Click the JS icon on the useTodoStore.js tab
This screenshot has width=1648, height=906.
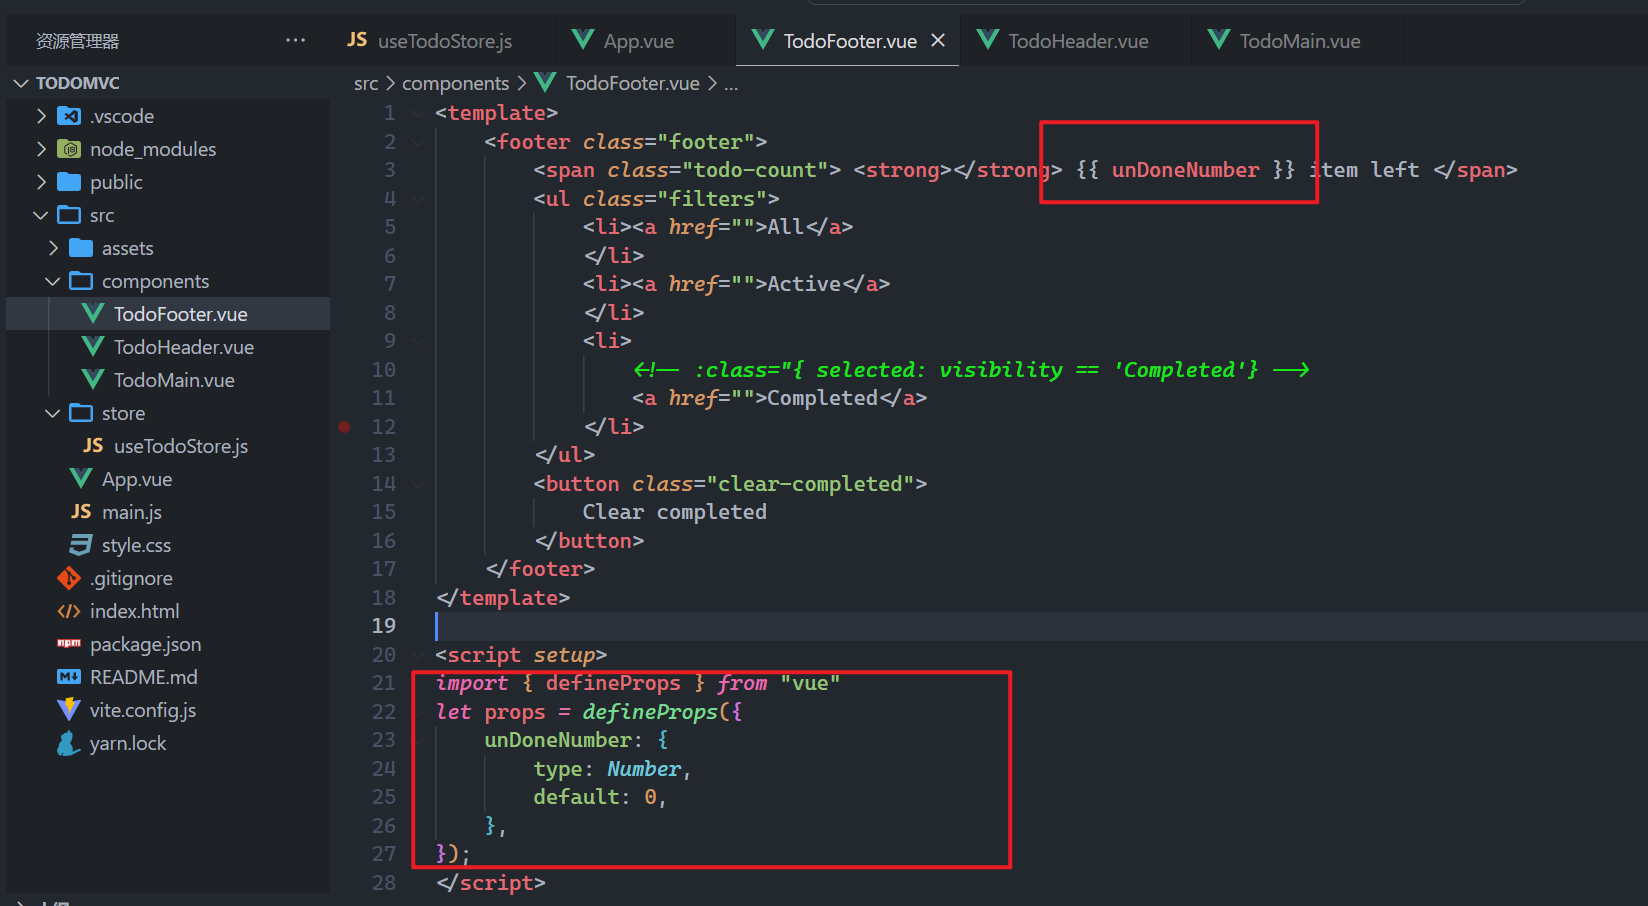point(357,39)
